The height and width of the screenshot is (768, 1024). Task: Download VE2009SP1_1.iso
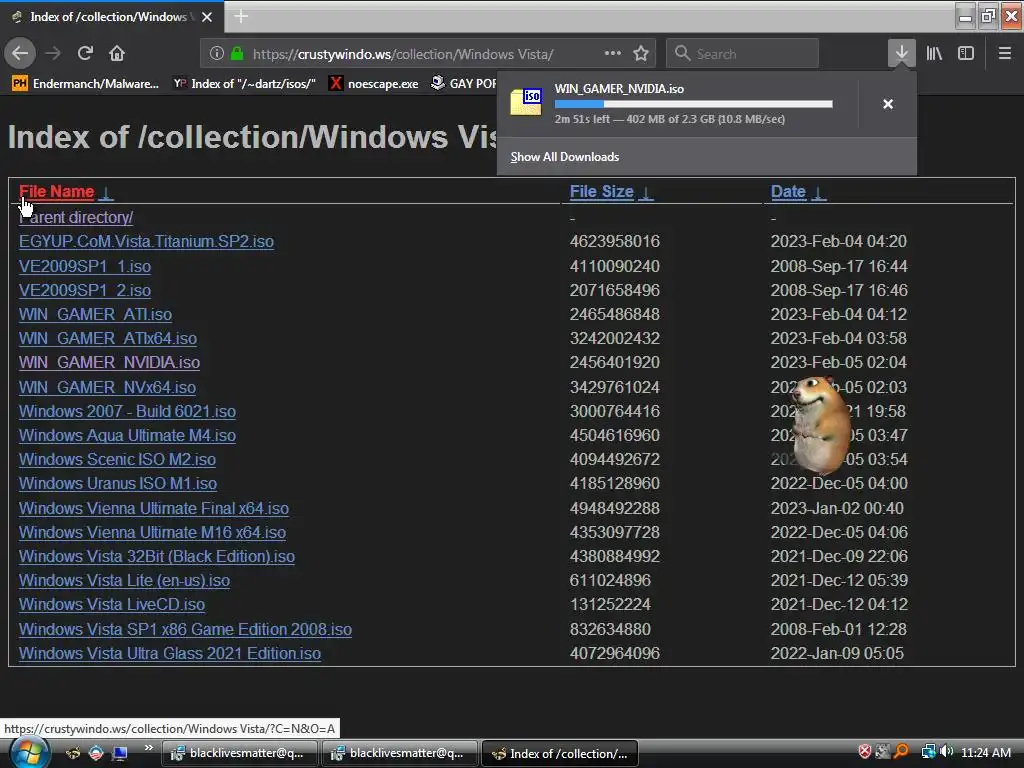[85, 266]
